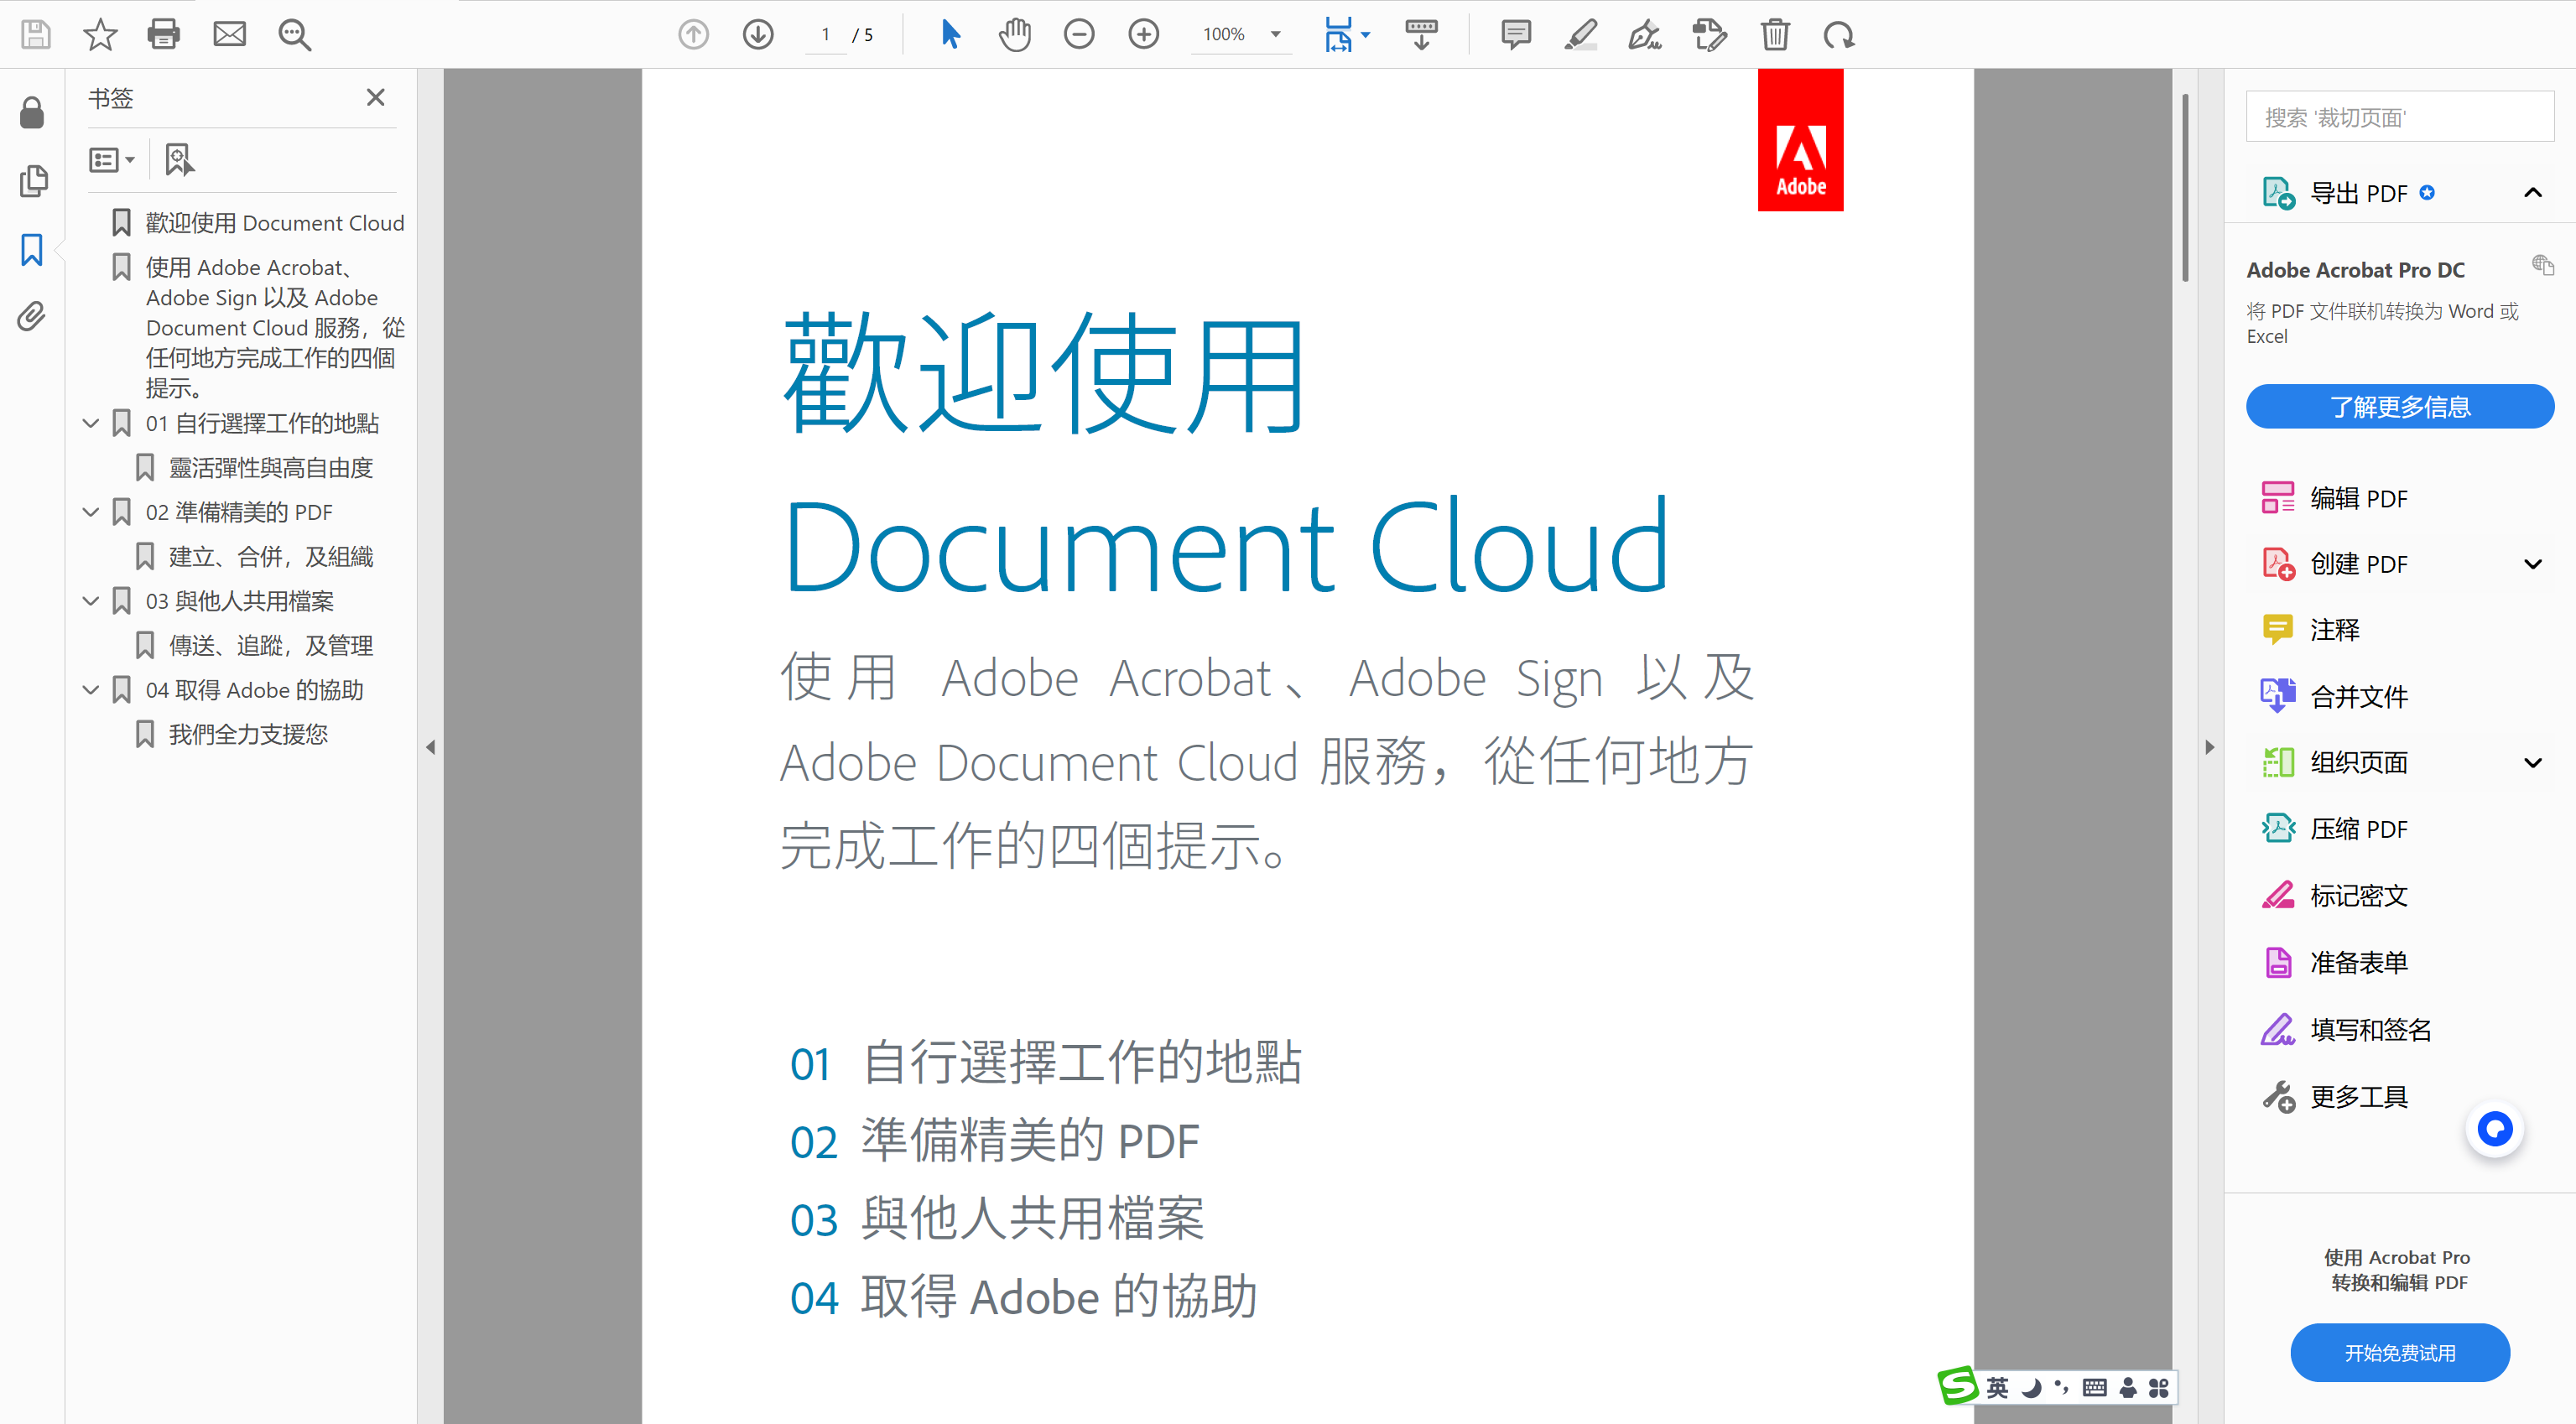The height and width of the screenshot is (1424, 2576).
Task: Open the 编辑 PDF tool
Action: [2359, 497]
